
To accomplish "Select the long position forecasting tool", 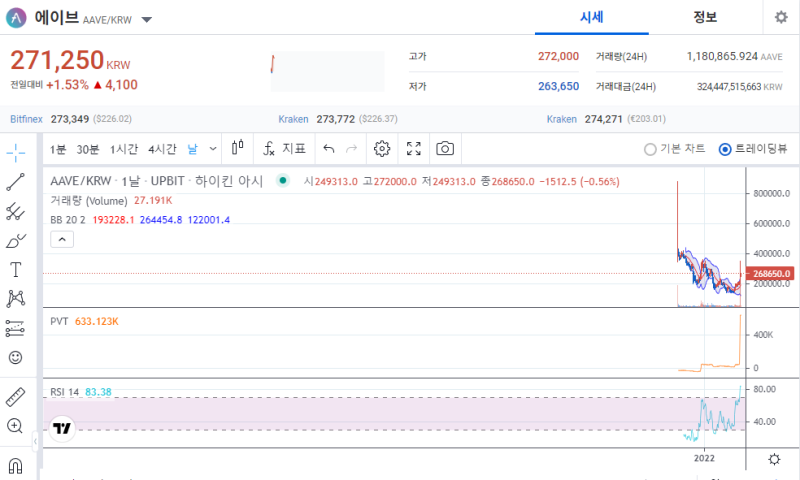I will point(15,329).
